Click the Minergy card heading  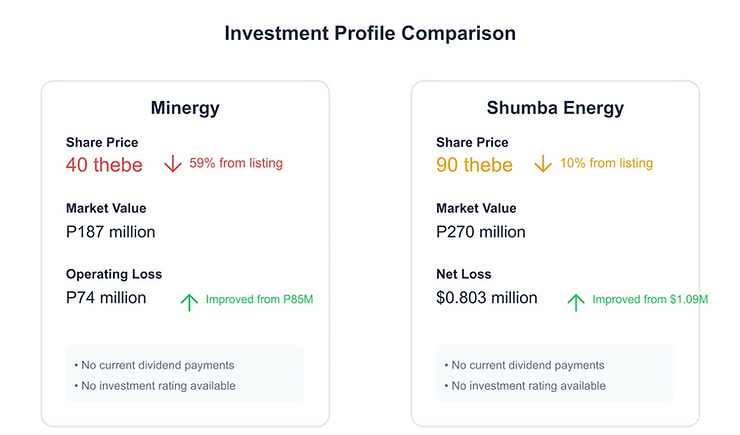pos(185,108)
